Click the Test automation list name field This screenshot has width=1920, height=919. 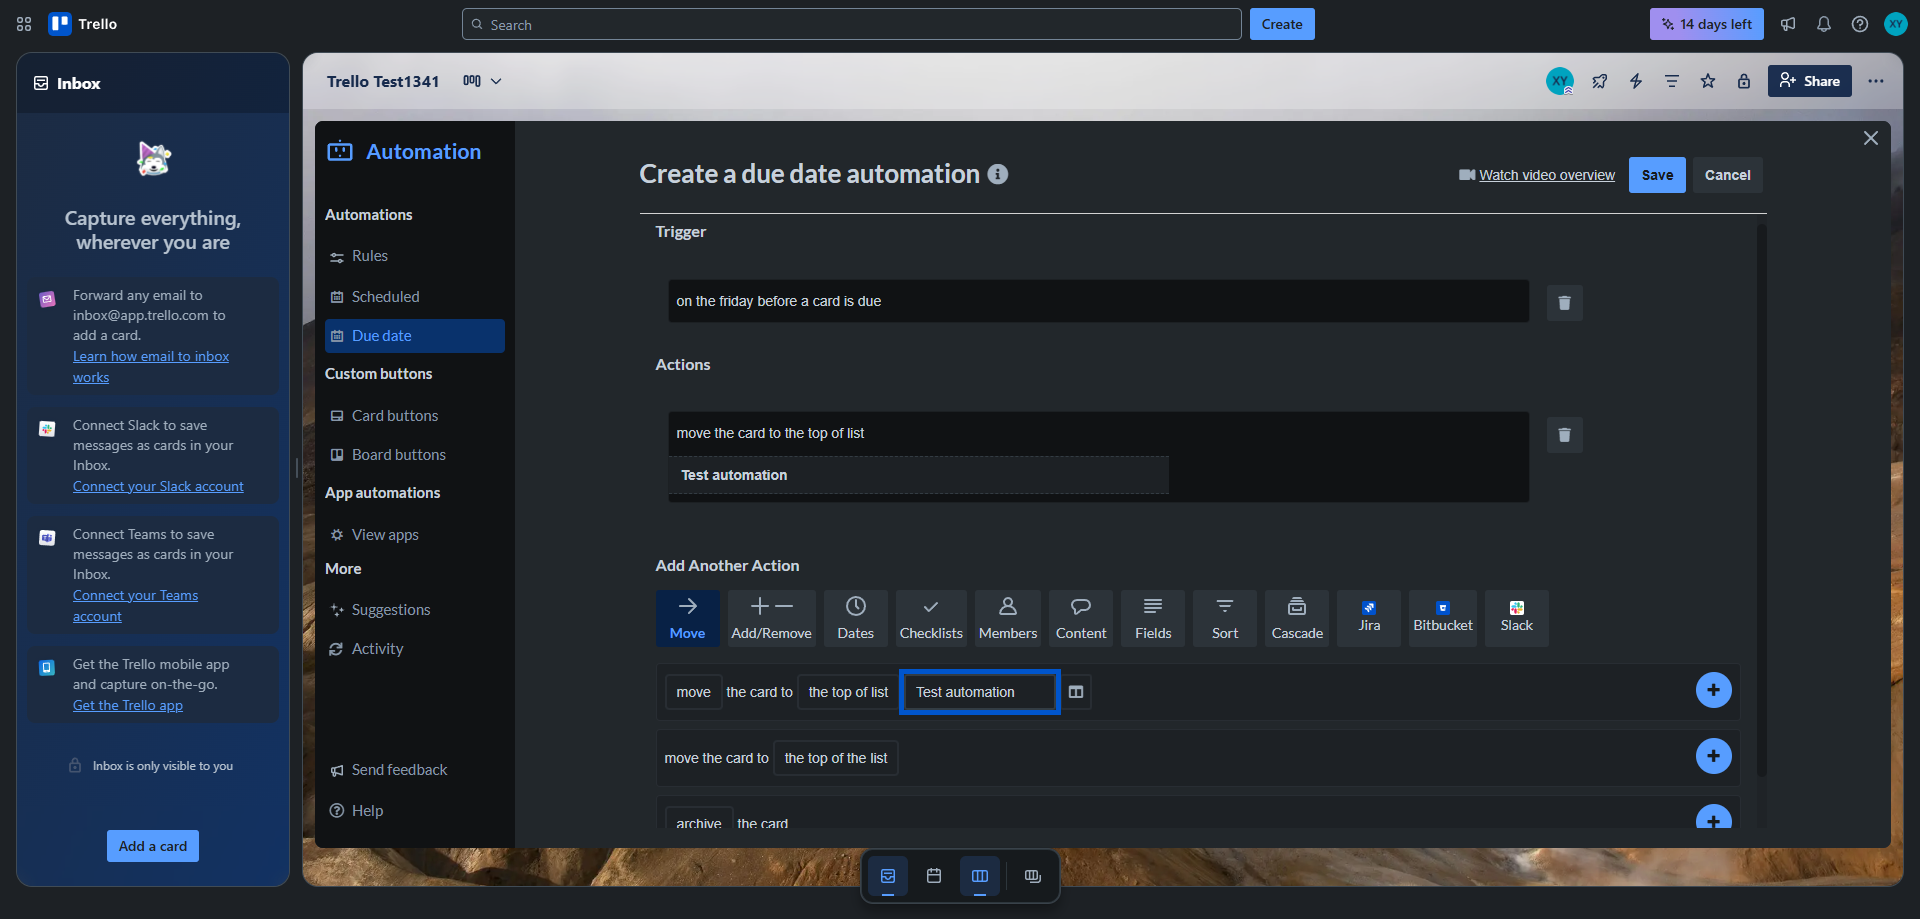(x=980, y=692)
